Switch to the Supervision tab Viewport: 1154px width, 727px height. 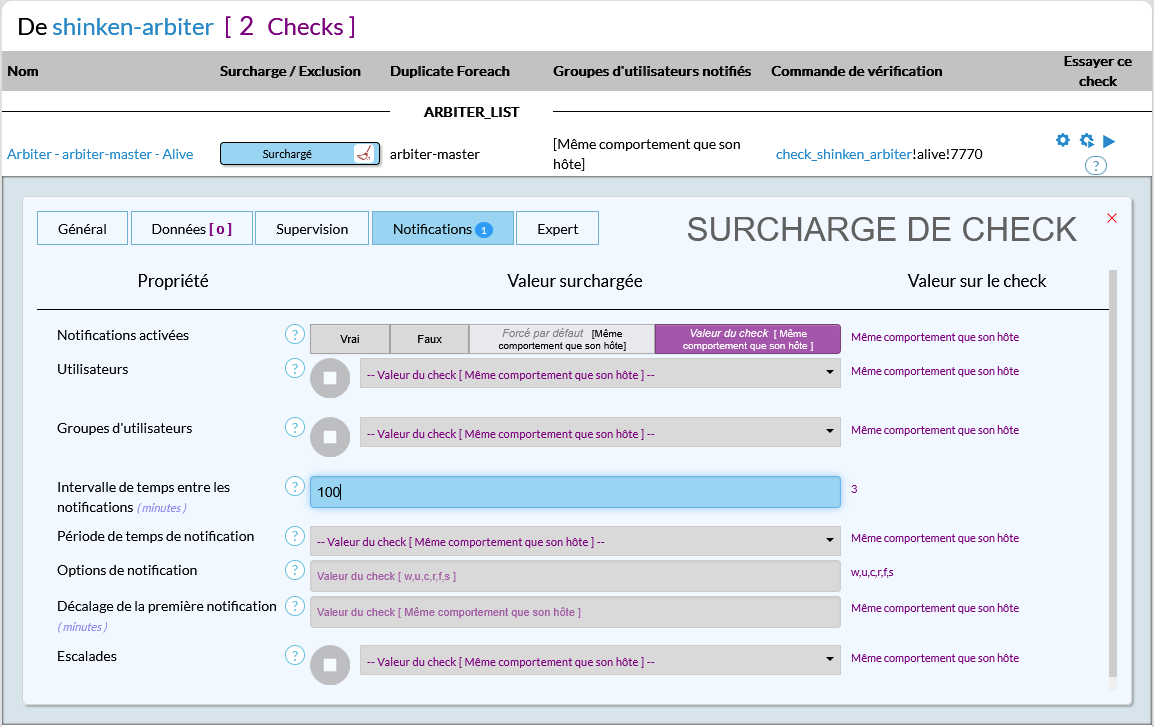312,229
